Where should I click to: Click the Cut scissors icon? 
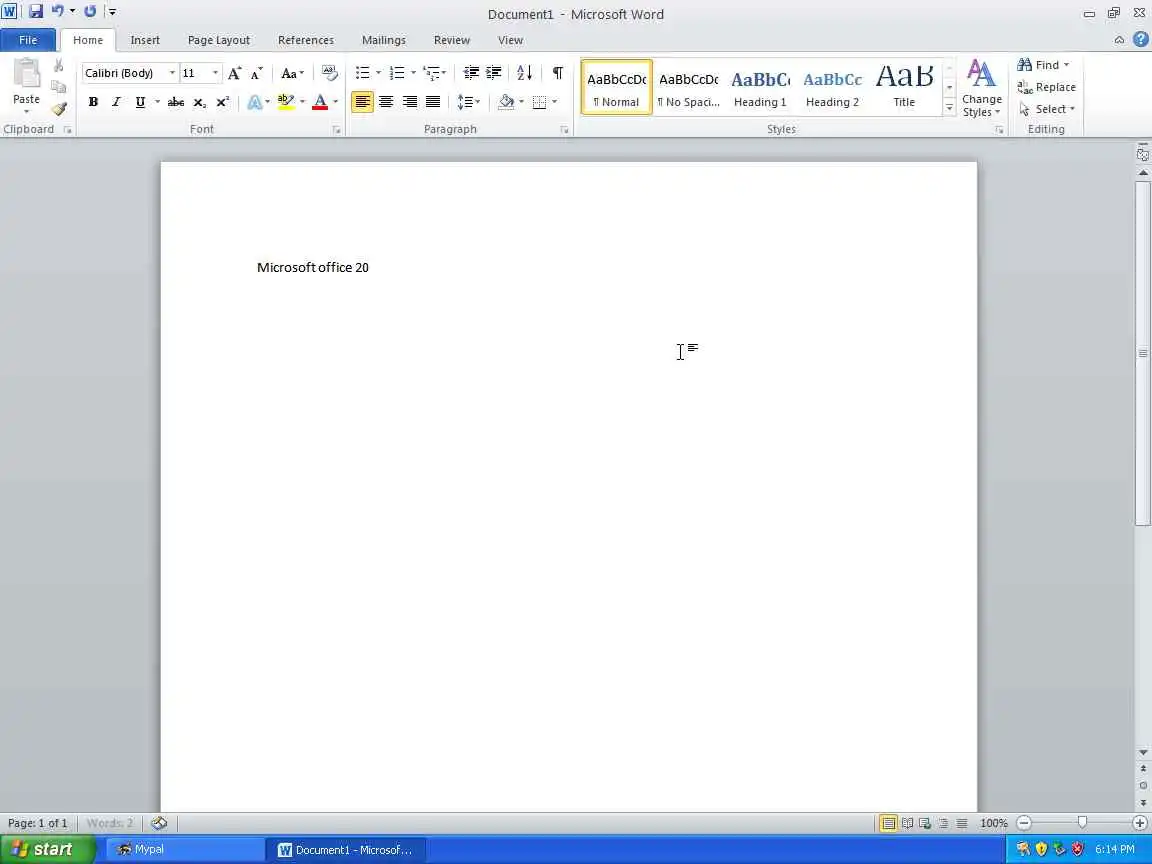(59, 65)
